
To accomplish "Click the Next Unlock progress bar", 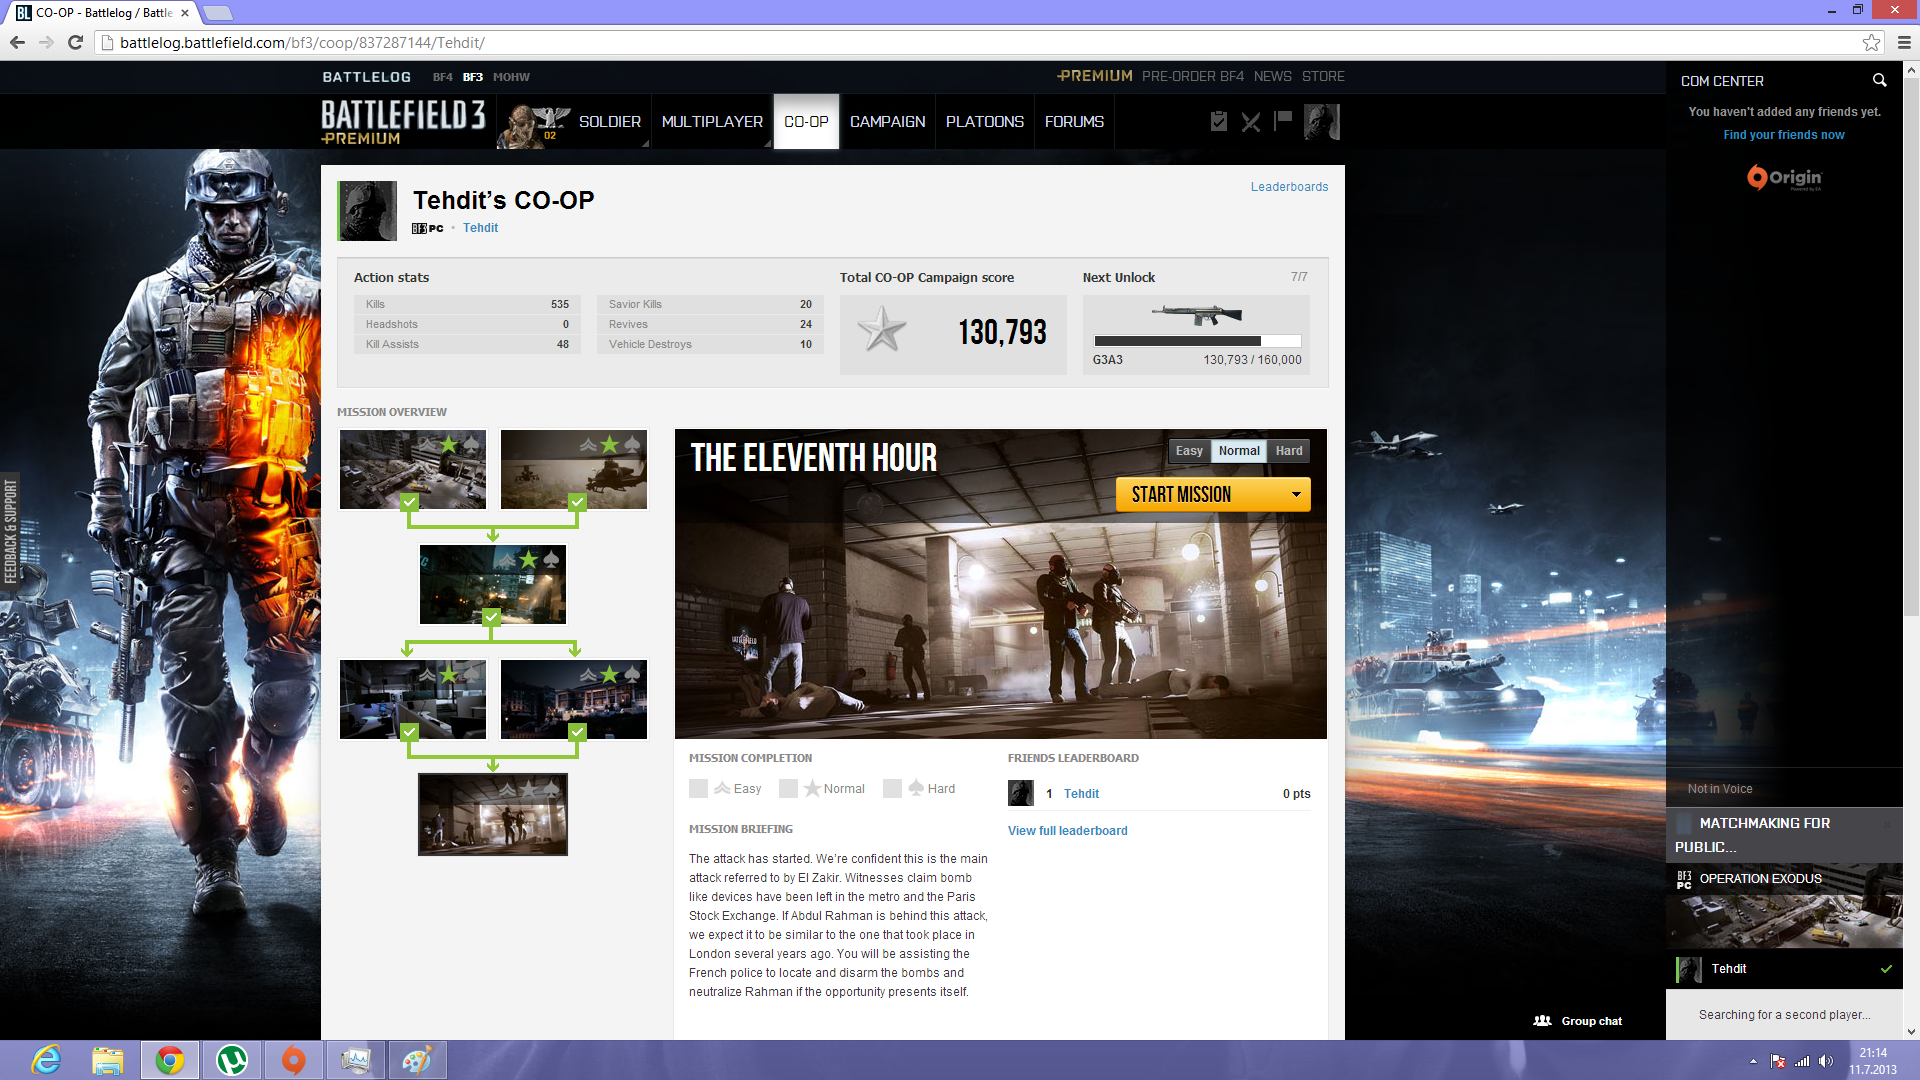I will 1197,341.
